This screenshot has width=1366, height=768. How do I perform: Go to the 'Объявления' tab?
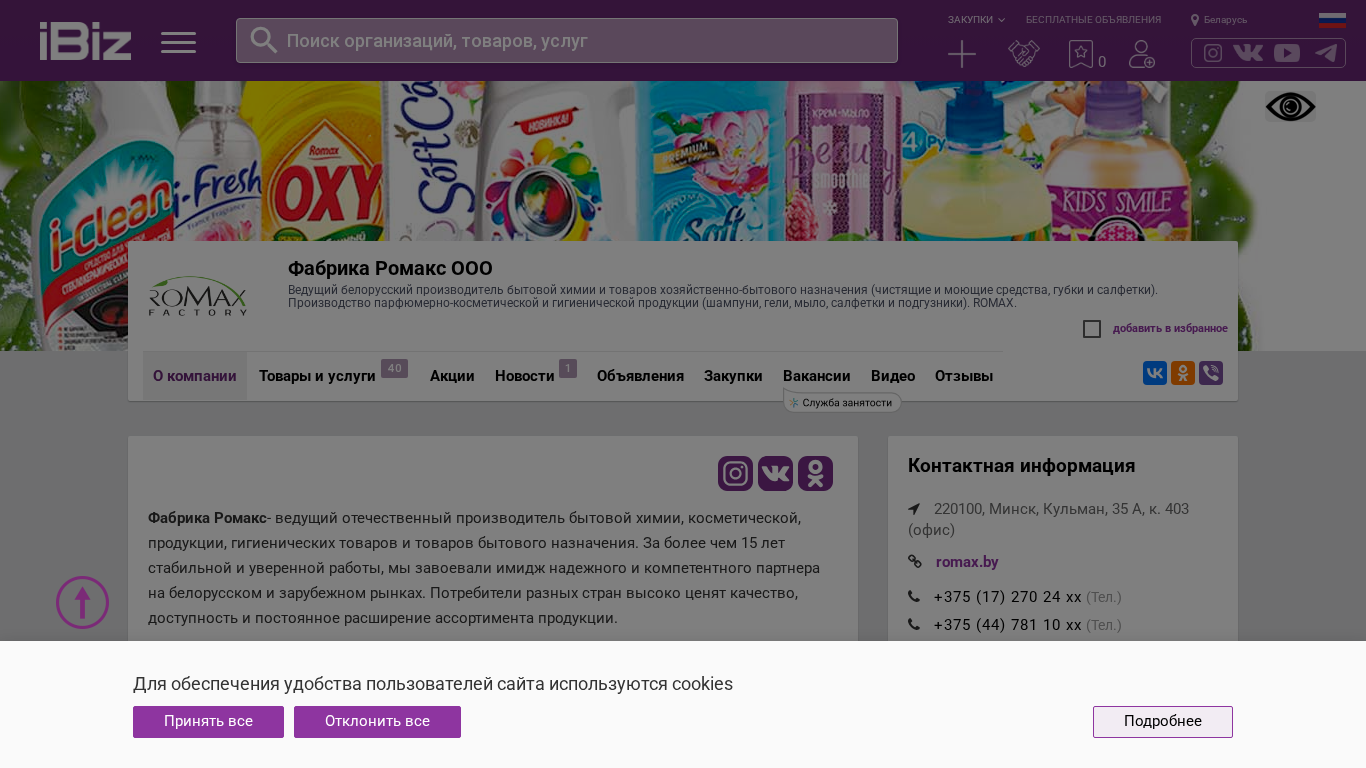pyautogui.click(x=640, y=376)
